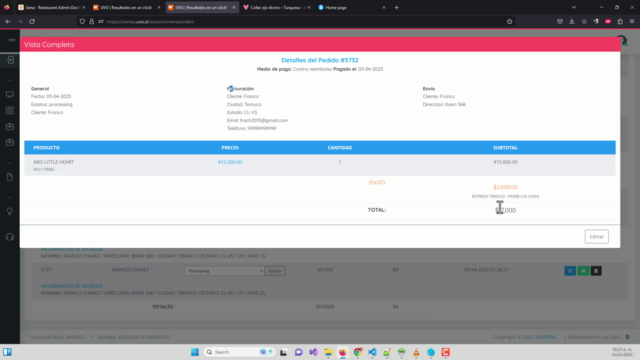
Task: Click the SUBTOTAL column header
Action: pyautogui.click(x=505, y=147)
